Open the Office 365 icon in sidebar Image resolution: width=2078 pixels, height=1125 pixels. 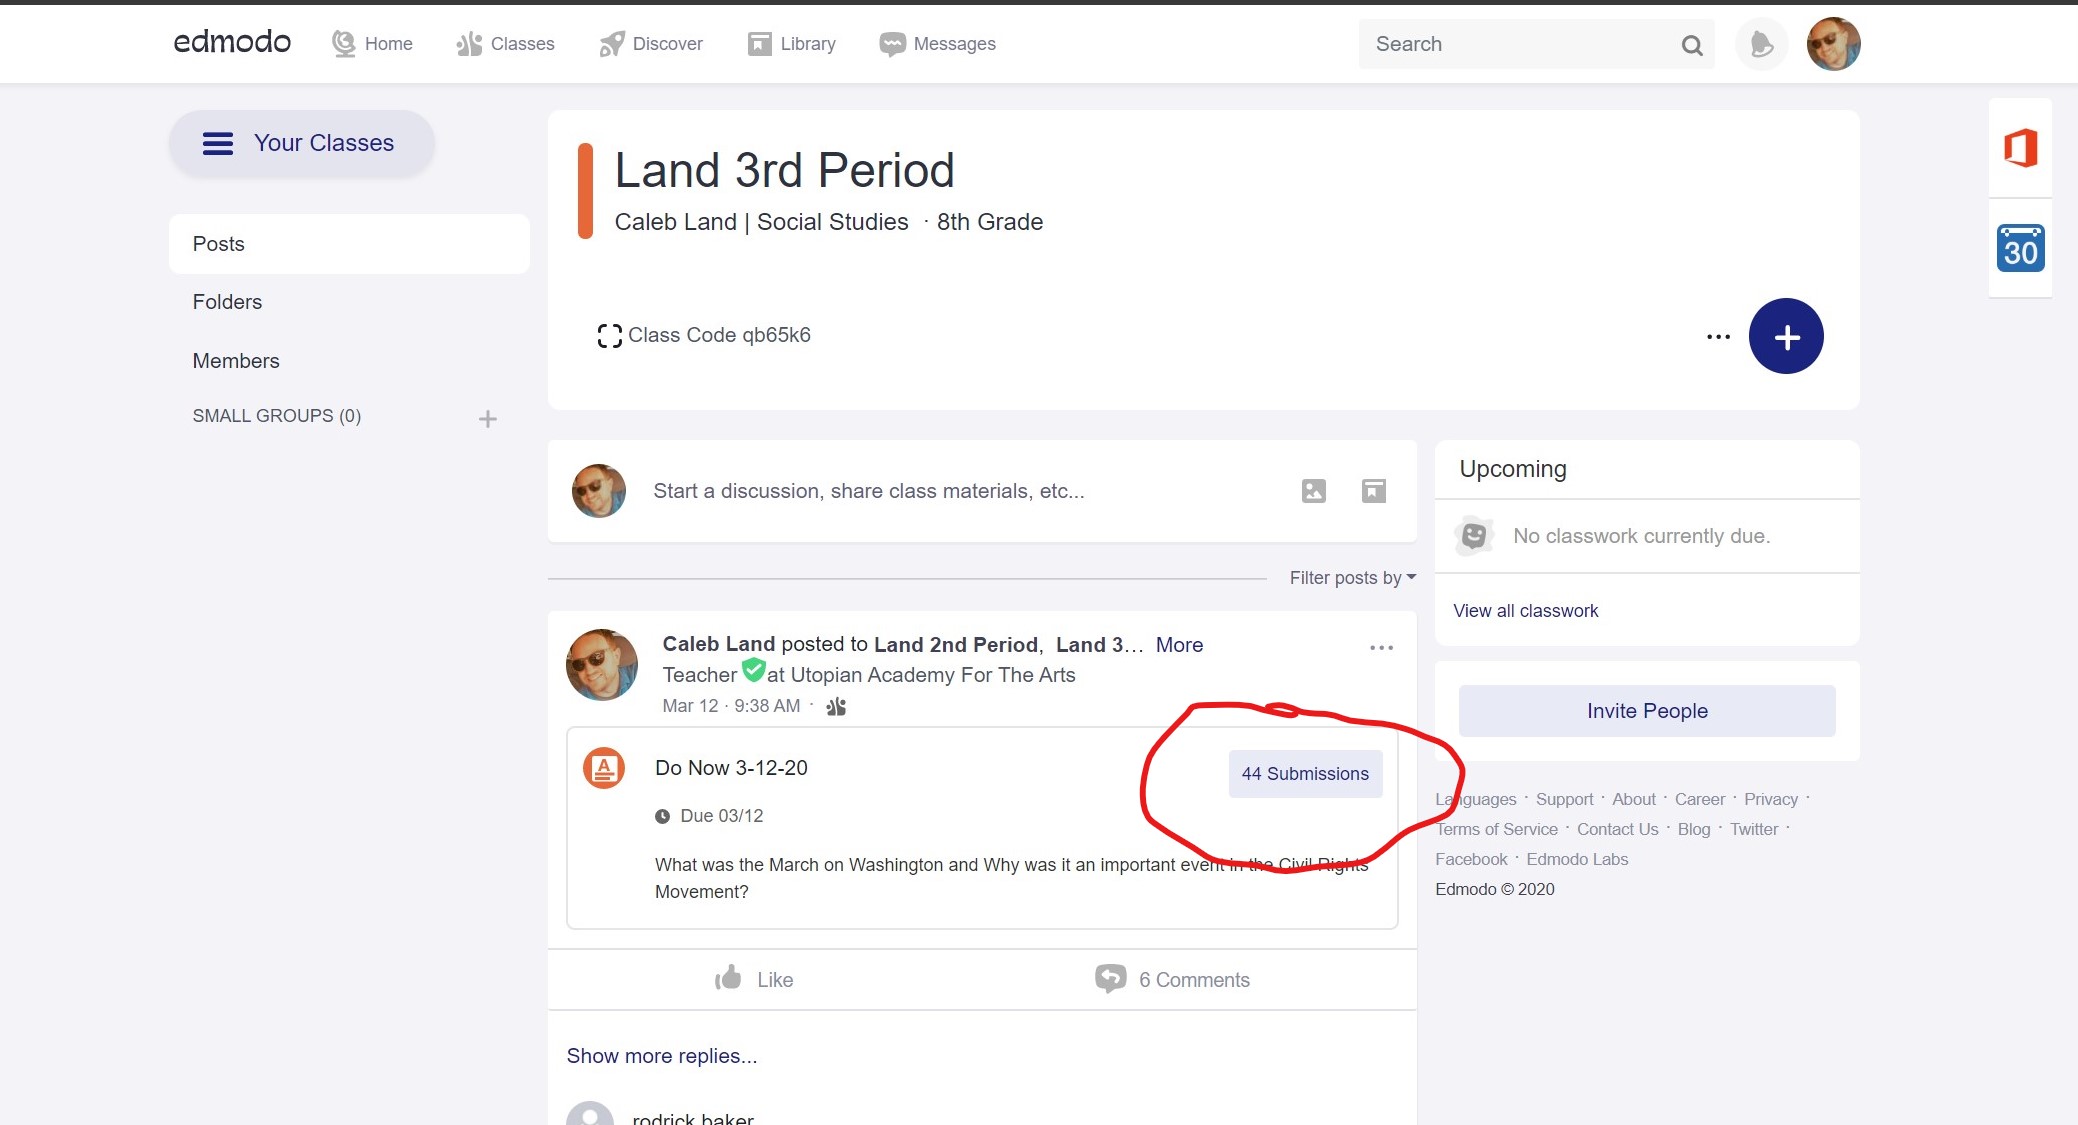tap(2020, 148)
